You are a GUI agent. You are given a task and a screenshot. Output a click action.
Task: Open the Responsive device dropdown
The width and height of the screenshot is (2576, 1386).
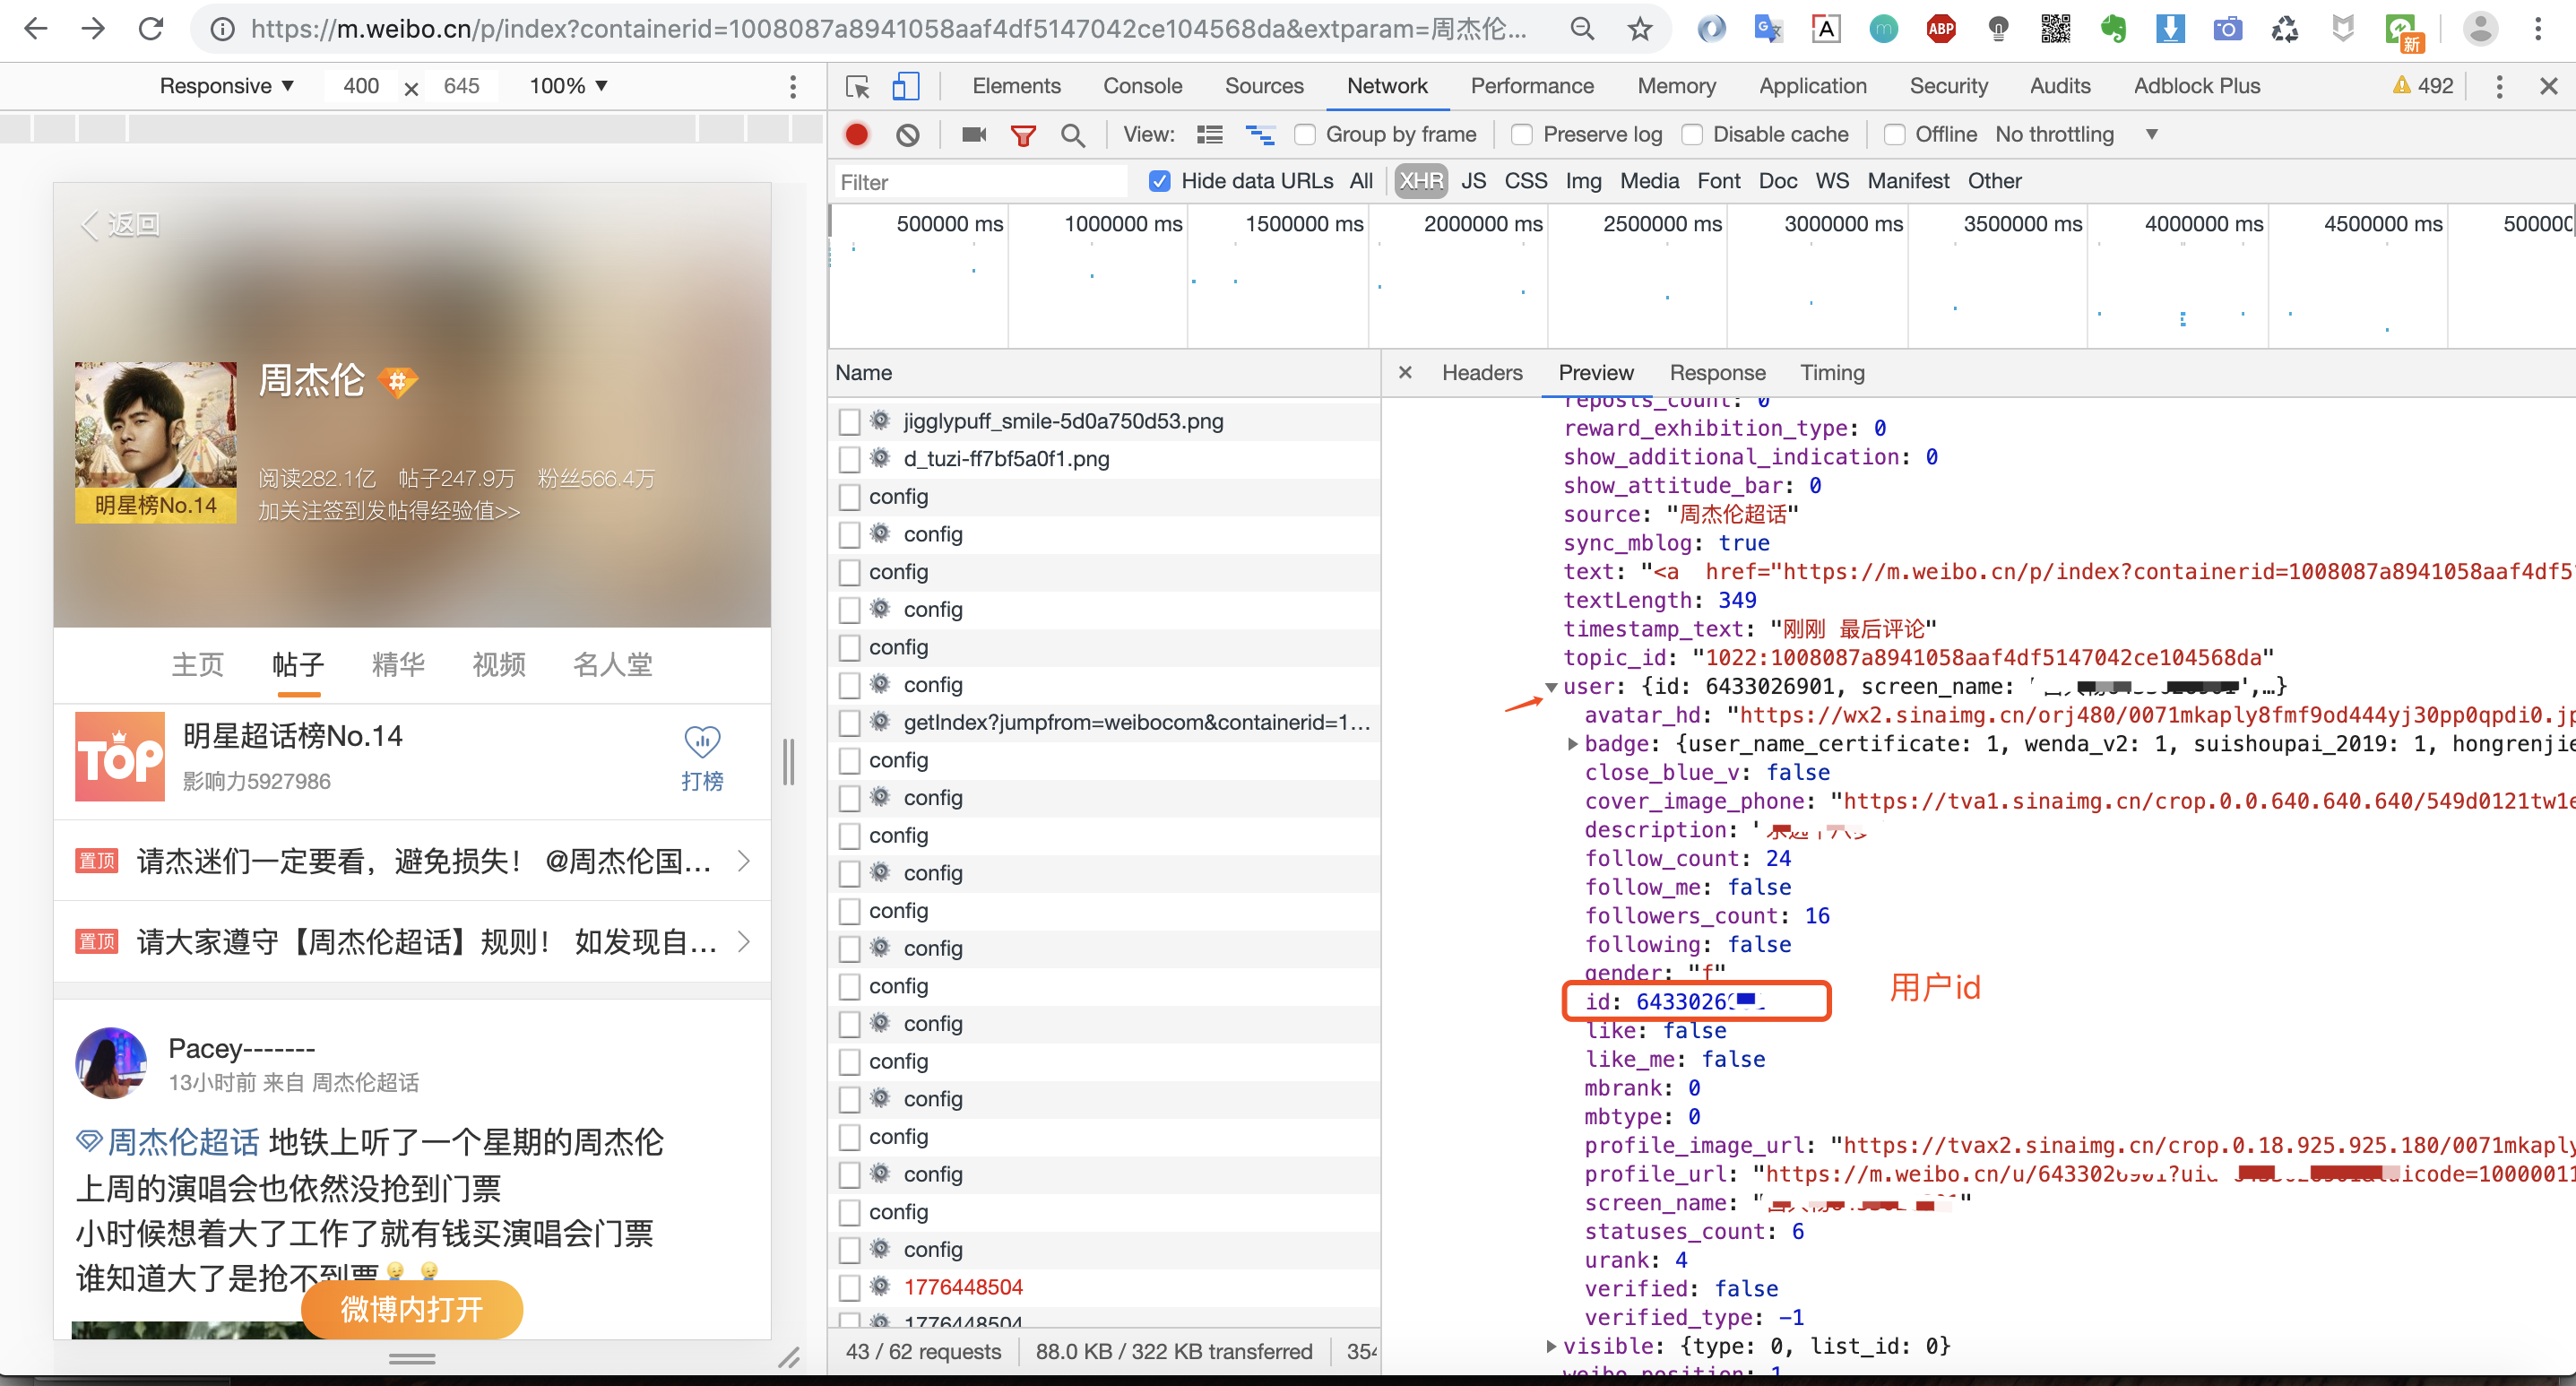[226, 87]
